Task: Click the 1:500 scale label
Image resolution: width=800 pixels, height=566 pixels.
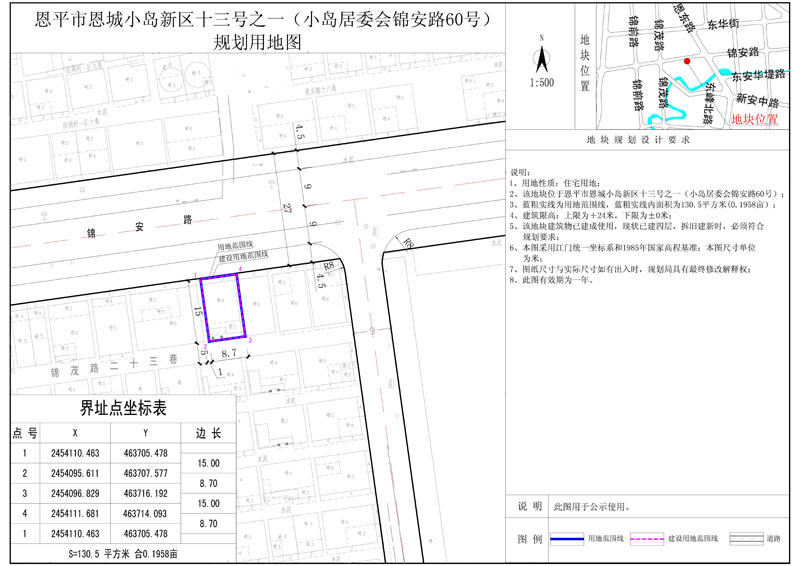Action: (x=541, y=83)
